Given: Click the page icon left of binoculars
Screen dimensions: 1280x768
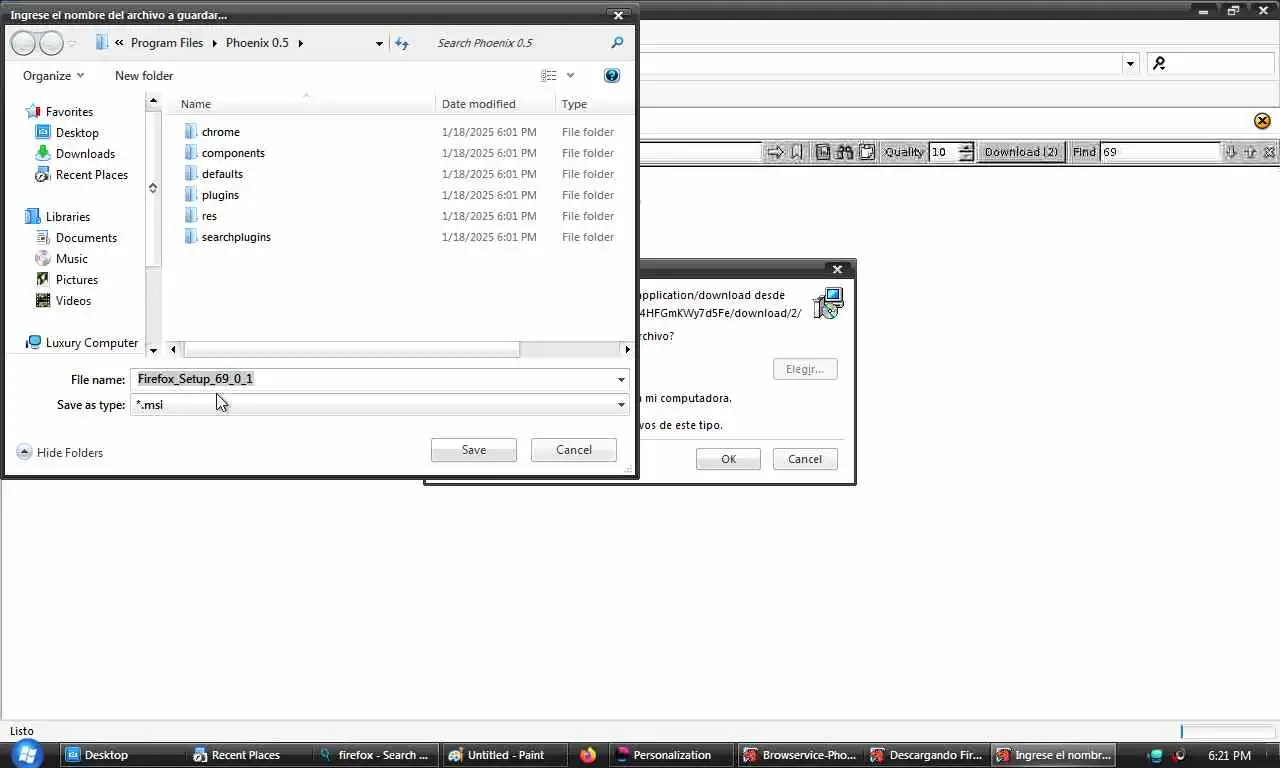Looking at the screenshot, I should [823, 152].
